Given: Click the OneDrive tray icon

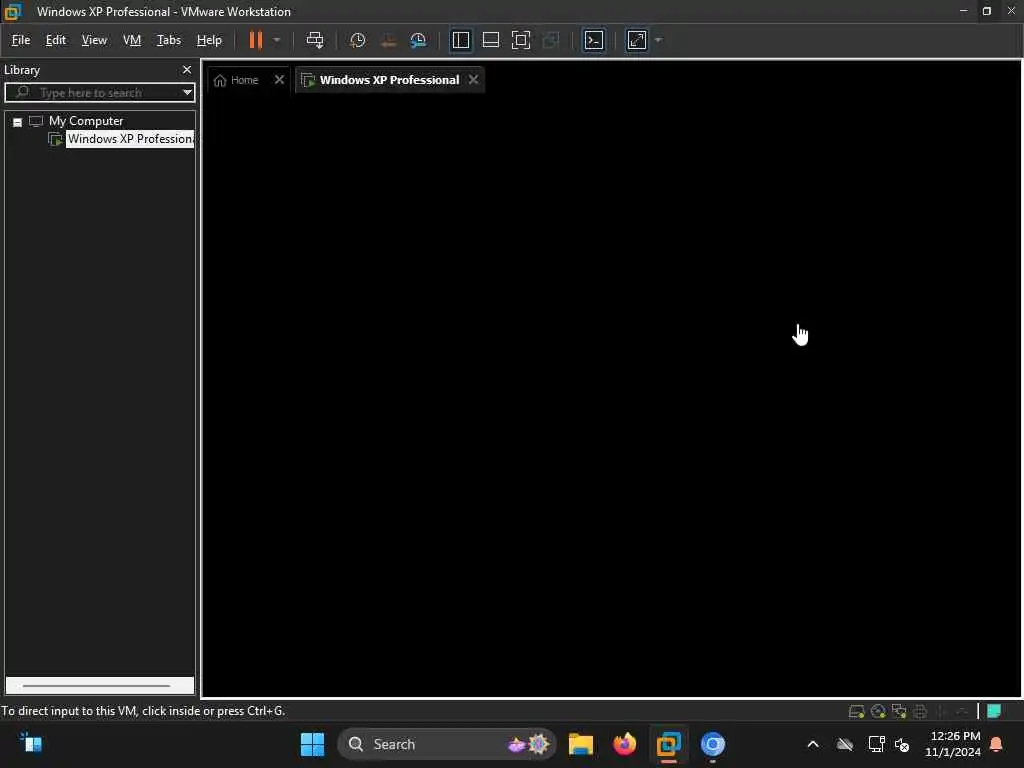Looking at the screenshot, I should tap(844, 744).
